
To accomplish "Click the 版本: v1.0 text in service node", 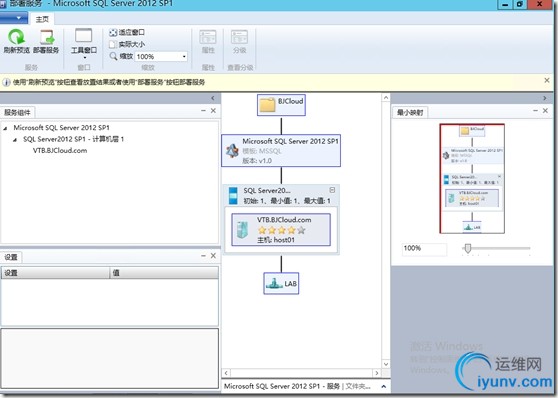I will 257,161.
